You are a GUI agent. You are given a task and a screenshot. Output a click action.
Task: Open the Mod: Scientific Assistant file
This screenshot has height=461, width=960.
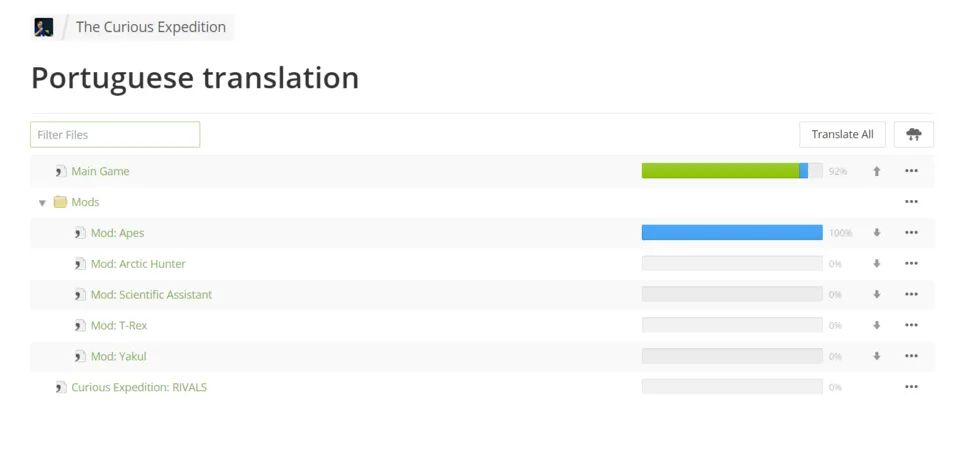(x=151, y=294)
